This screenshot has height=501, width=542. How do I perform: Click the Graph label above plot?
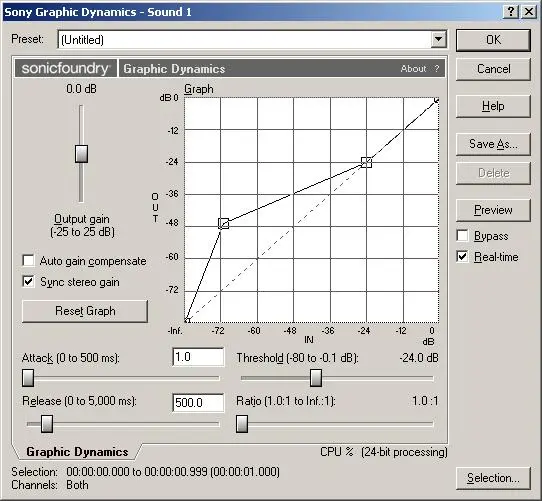coord(199,89)
